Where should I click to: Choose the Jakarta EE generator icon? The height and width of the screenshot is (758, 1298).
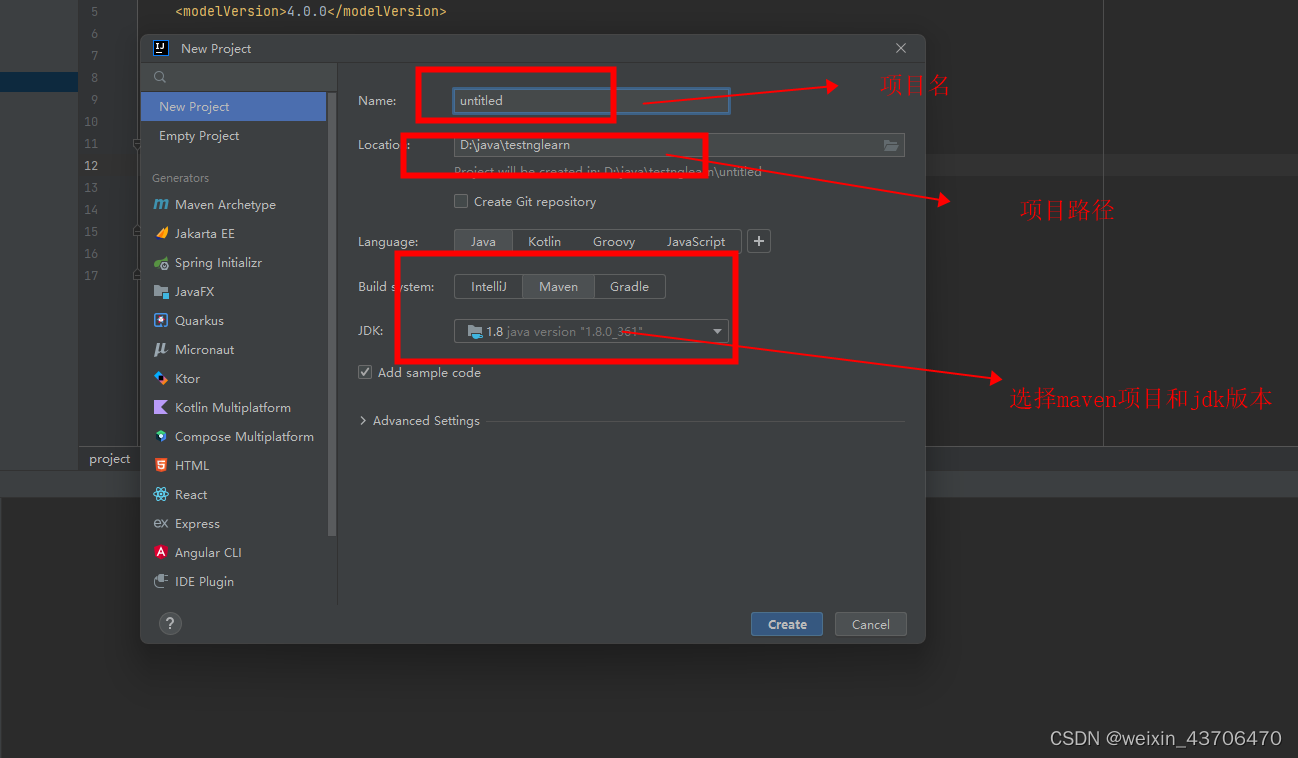(161, 233)
